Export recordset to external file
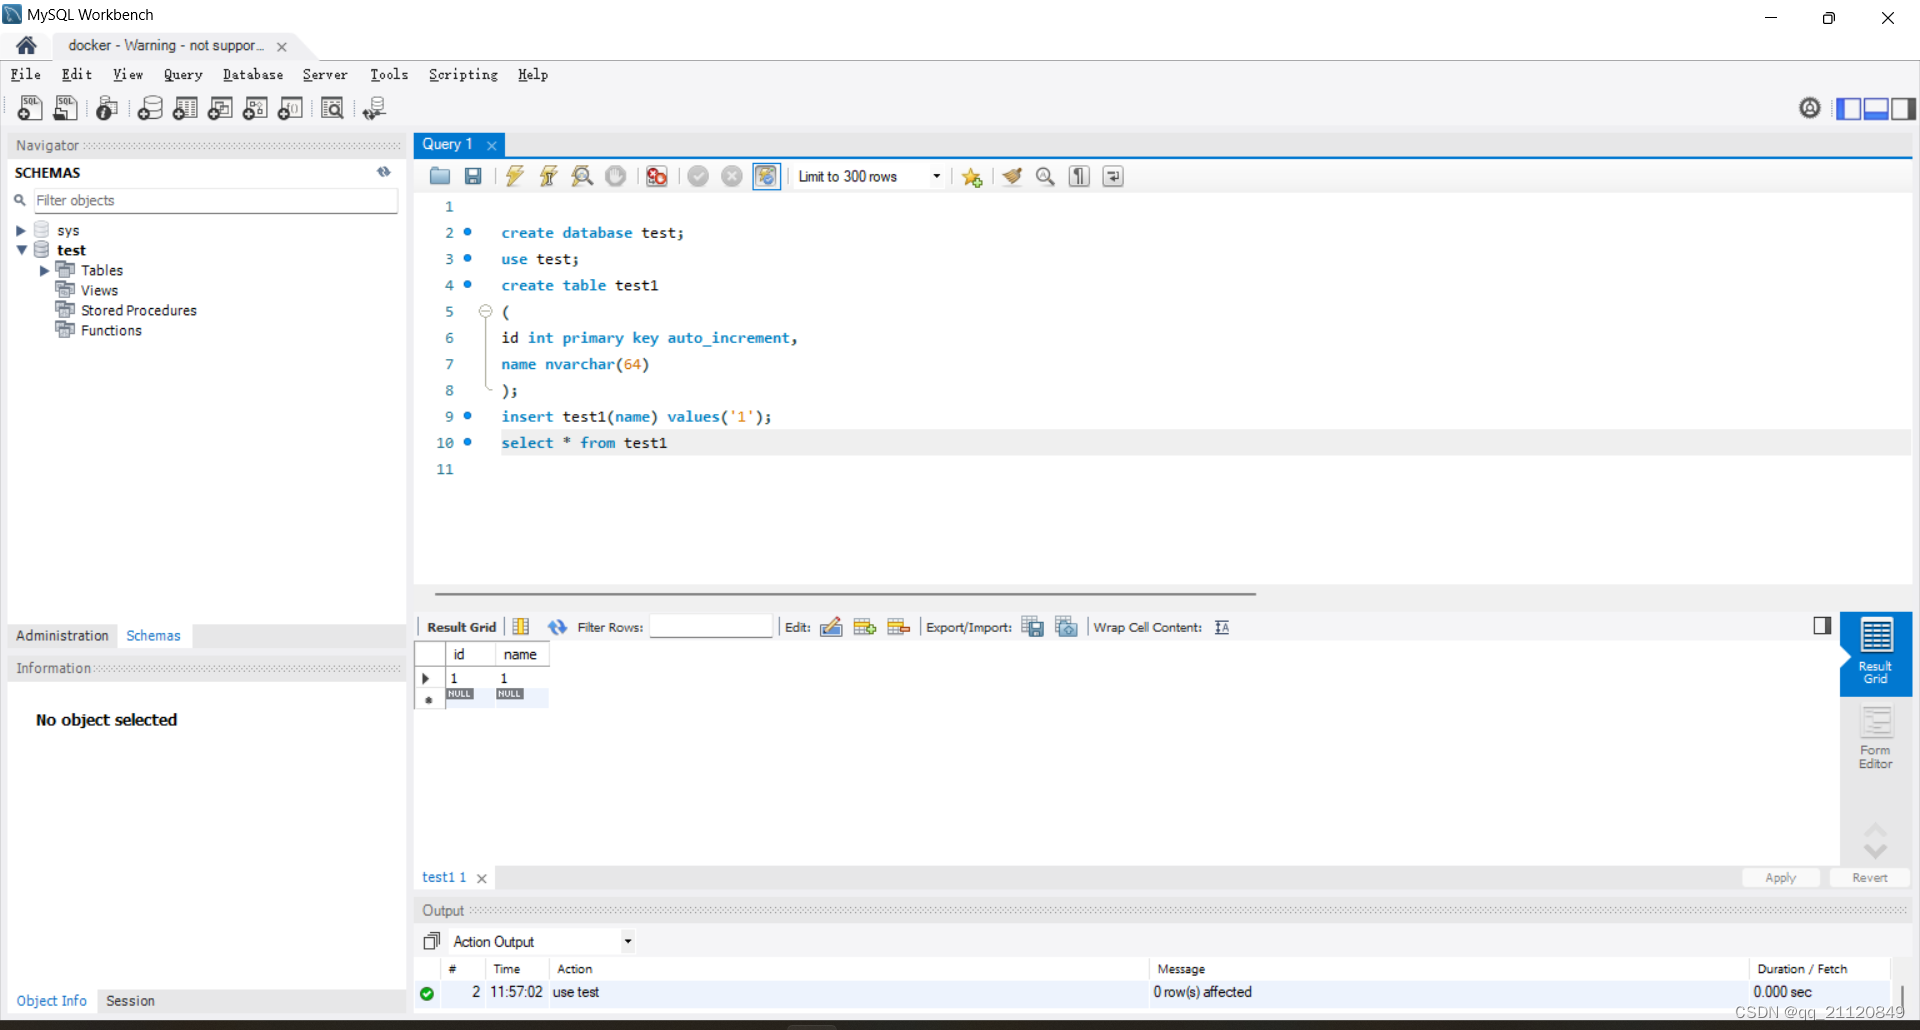1920x1030 pixels. click(x=1033, y=627)
